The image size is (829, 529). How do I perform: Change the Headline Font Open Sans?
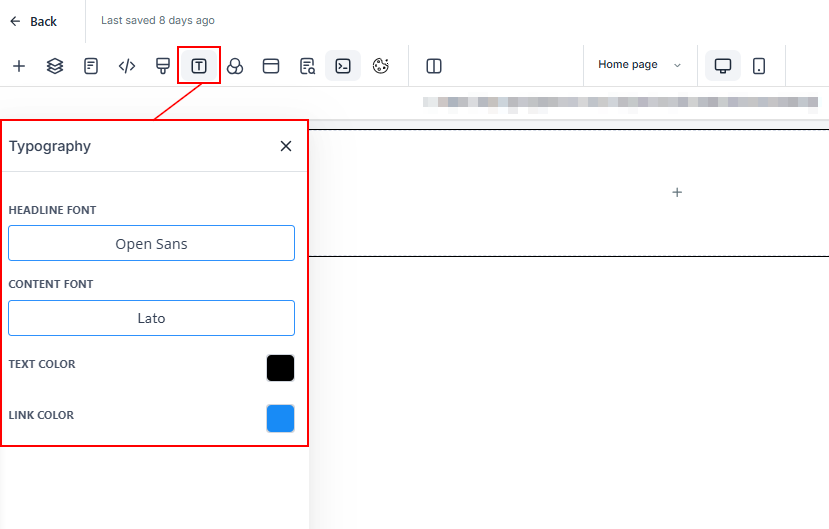(x=151, y=243)
